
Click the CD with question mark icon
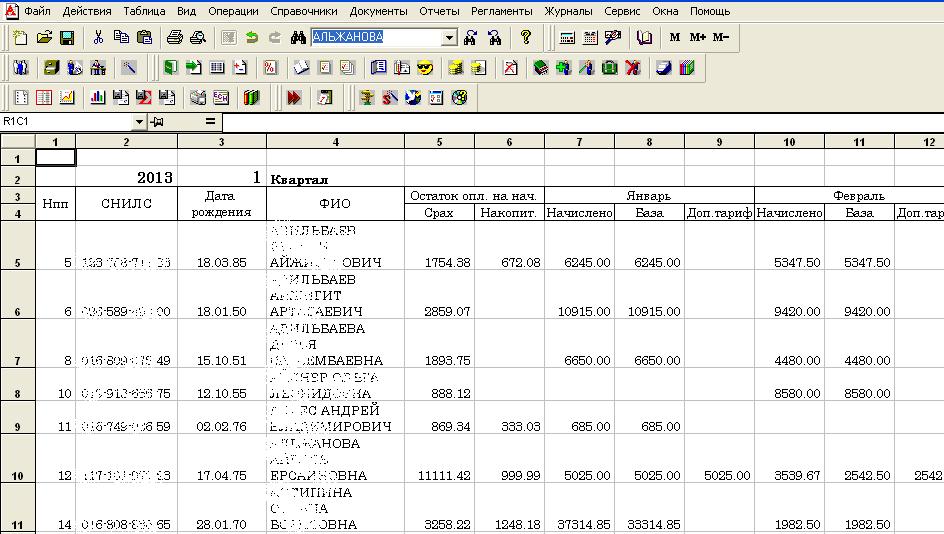click(459, 97)
